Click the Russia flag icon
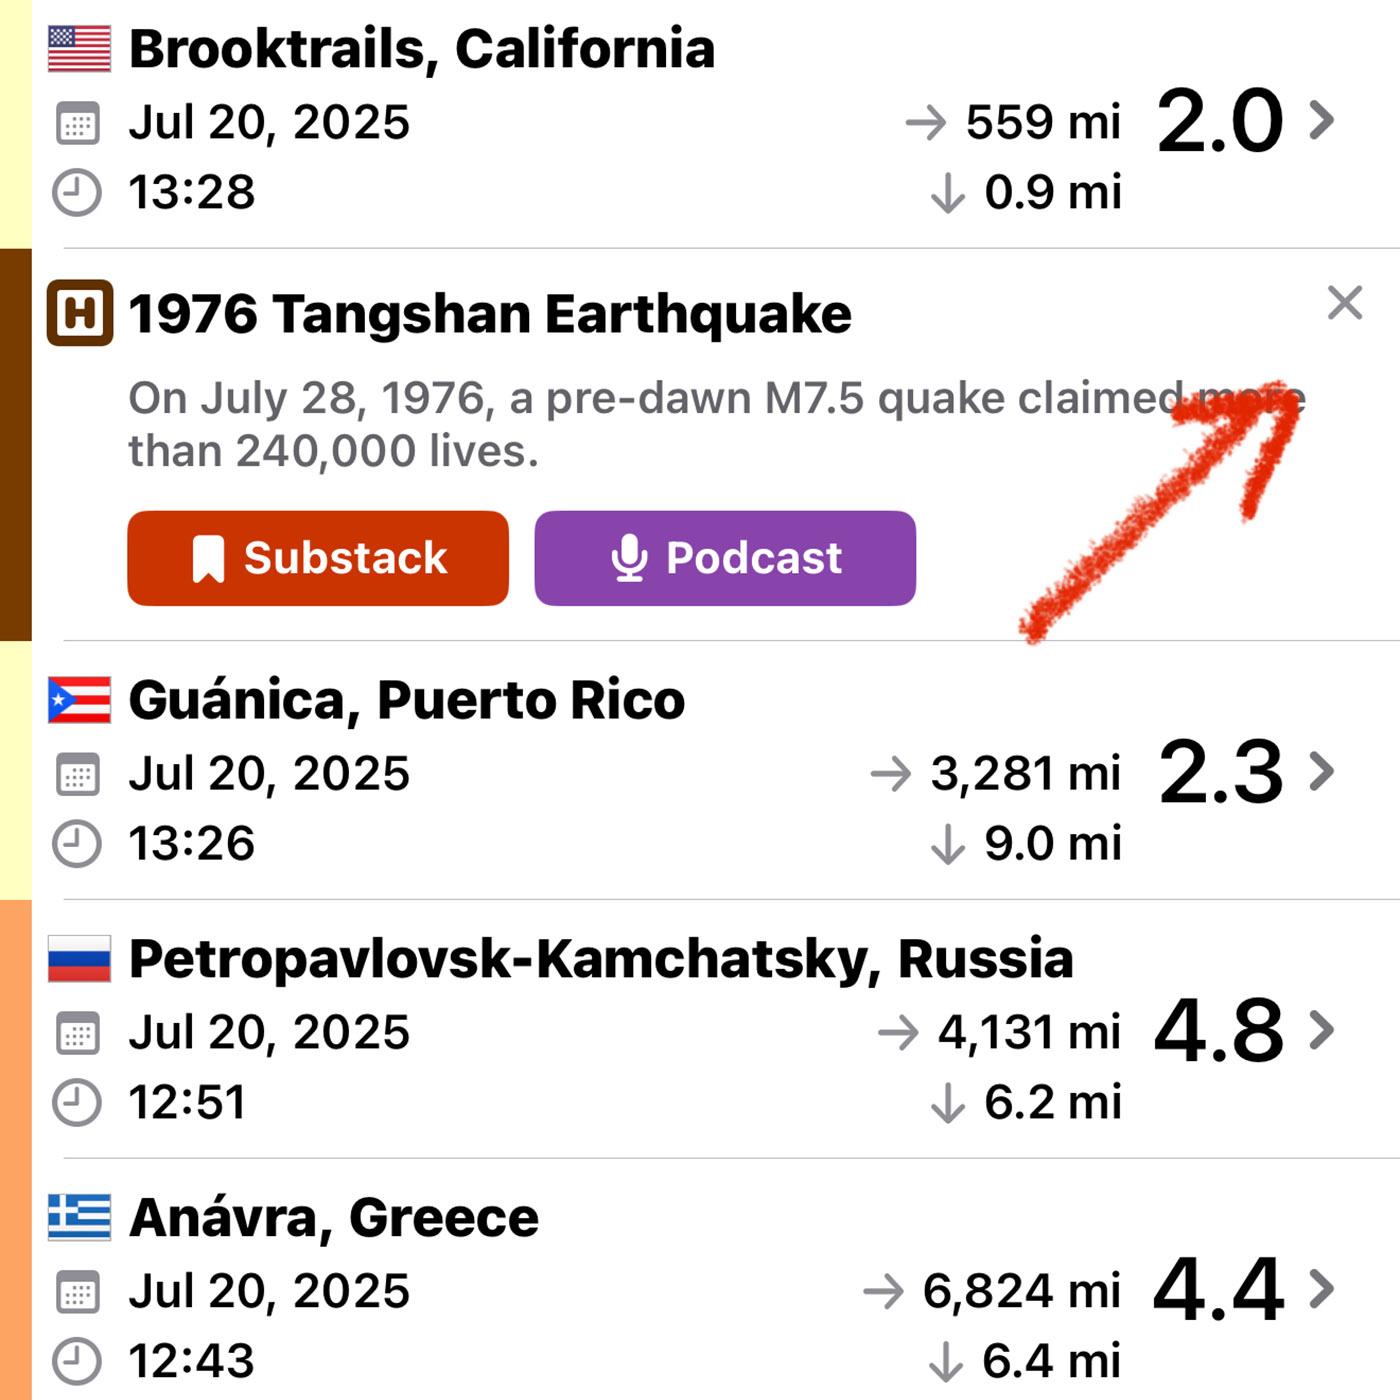Viewport: 1400px width, 1400px height. tap(79, 959)
